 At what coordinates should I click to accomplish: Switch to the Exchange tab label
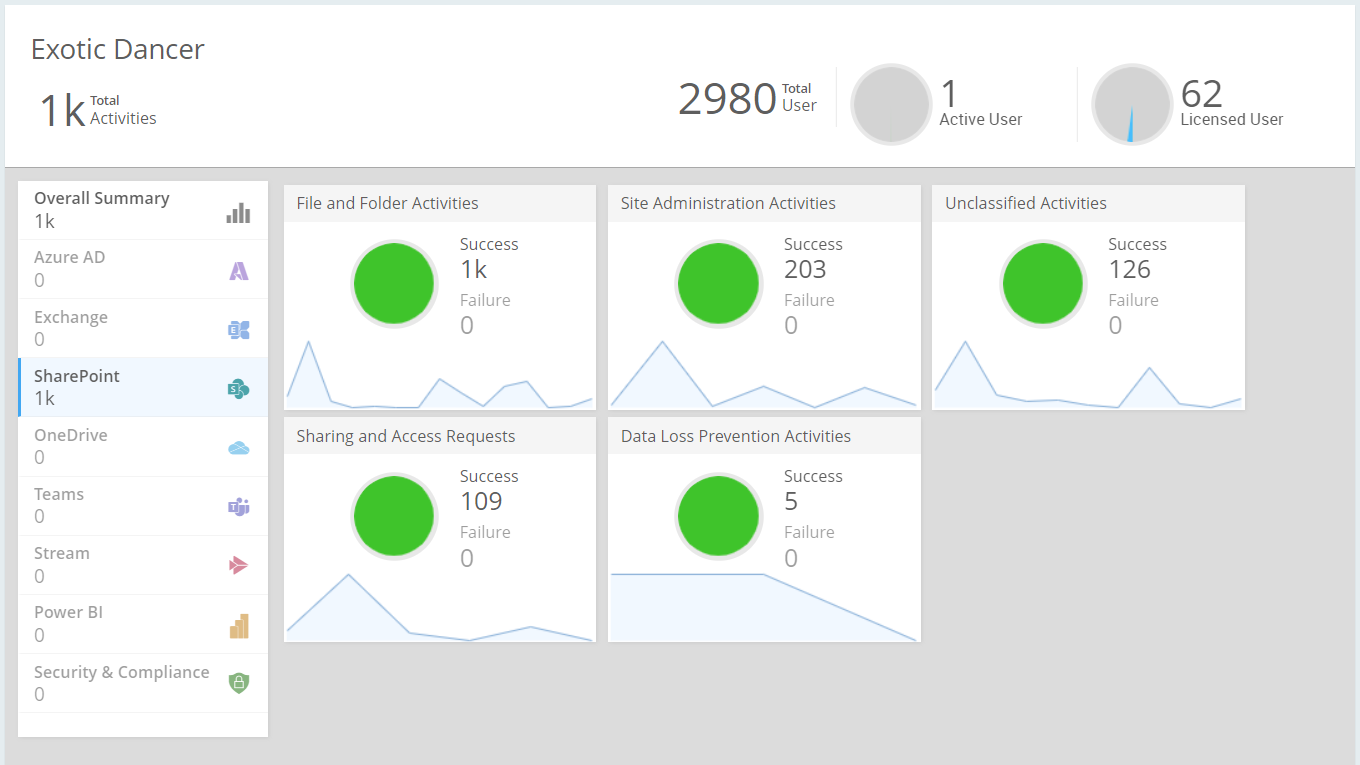point(71,317)
